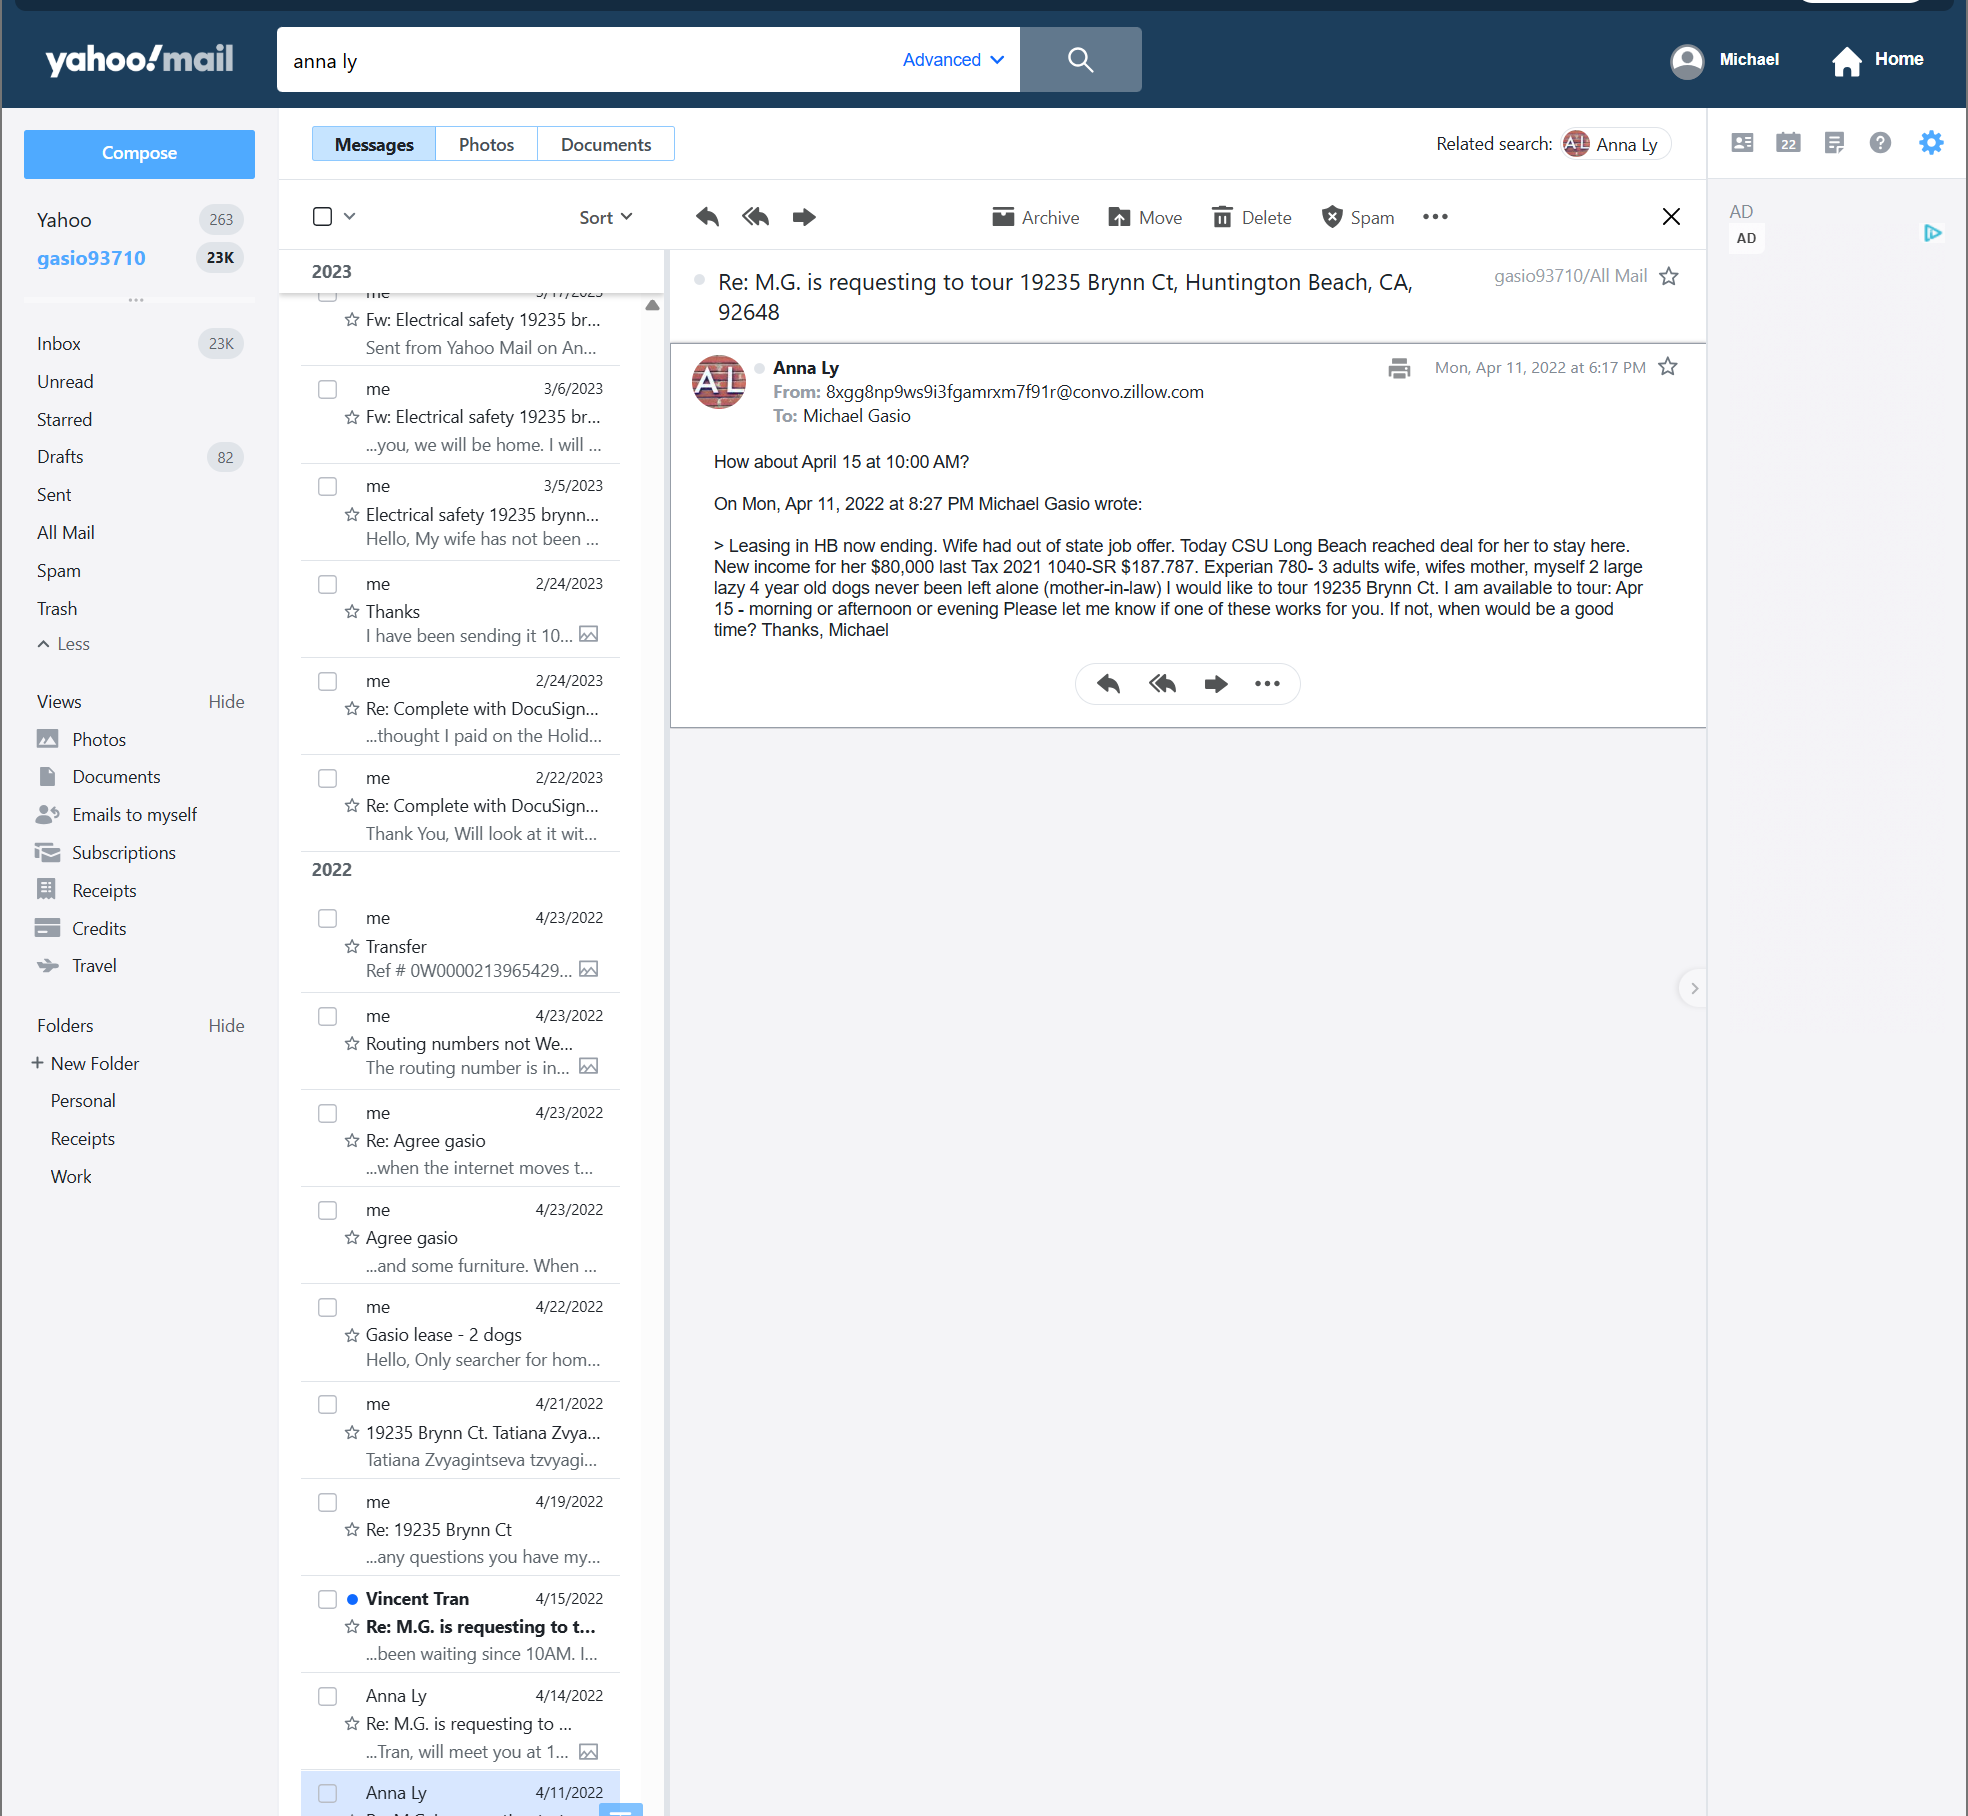Image resolution: width=1968 pixels, height=1816 pixels.
Task: Star the email subject in header
Action: 1669,276
